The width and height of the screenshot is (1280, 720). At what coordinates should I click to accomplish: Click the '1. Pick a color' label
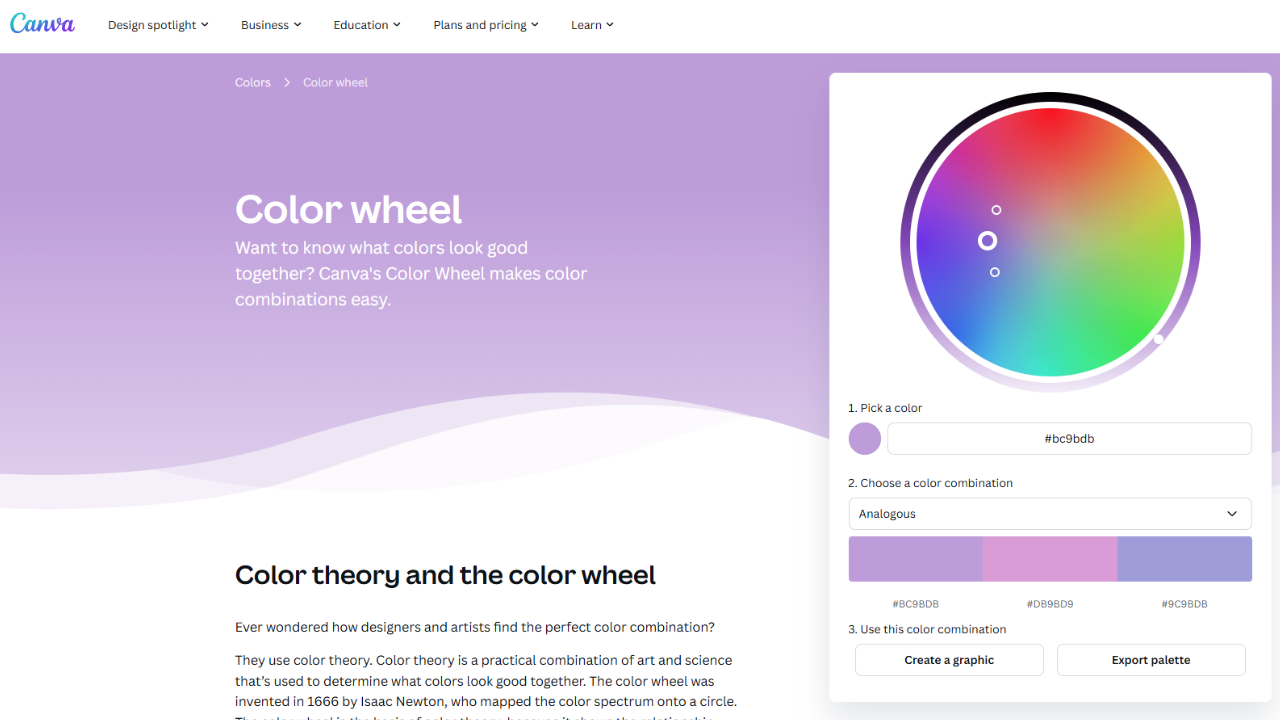tap(885, 408)
